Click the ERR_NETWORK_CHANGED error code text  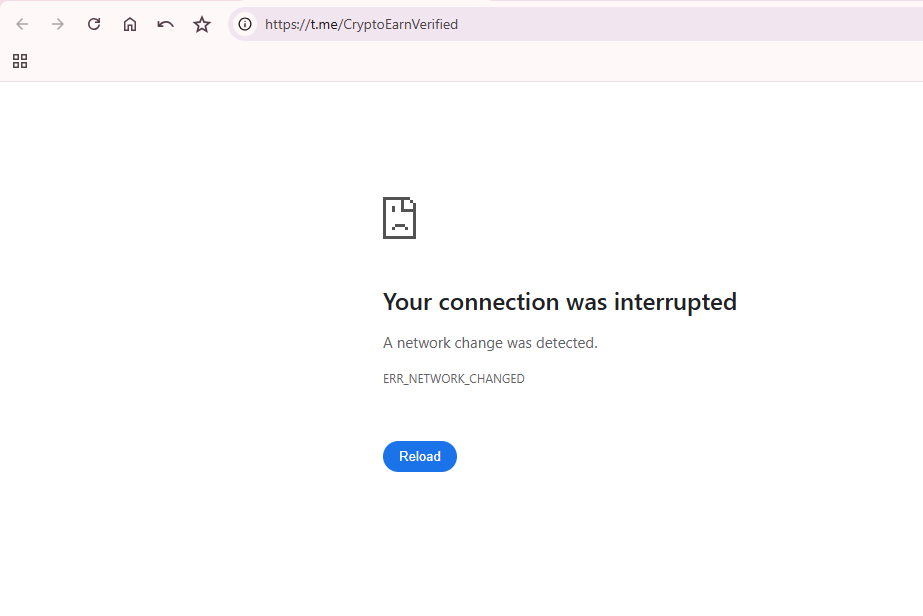(x=453, y=379)
